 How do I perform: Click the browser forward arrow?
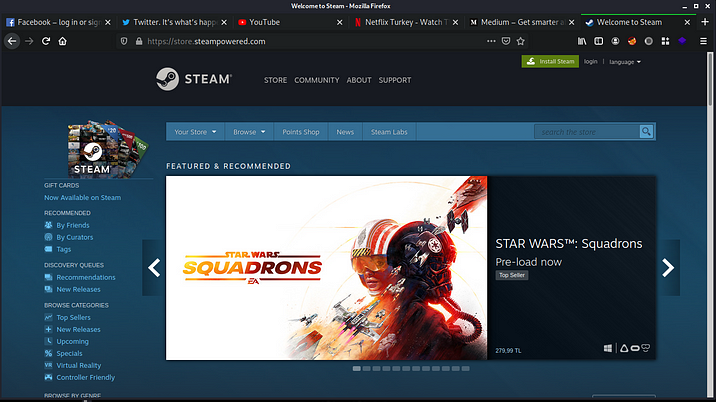pos(29,41)
